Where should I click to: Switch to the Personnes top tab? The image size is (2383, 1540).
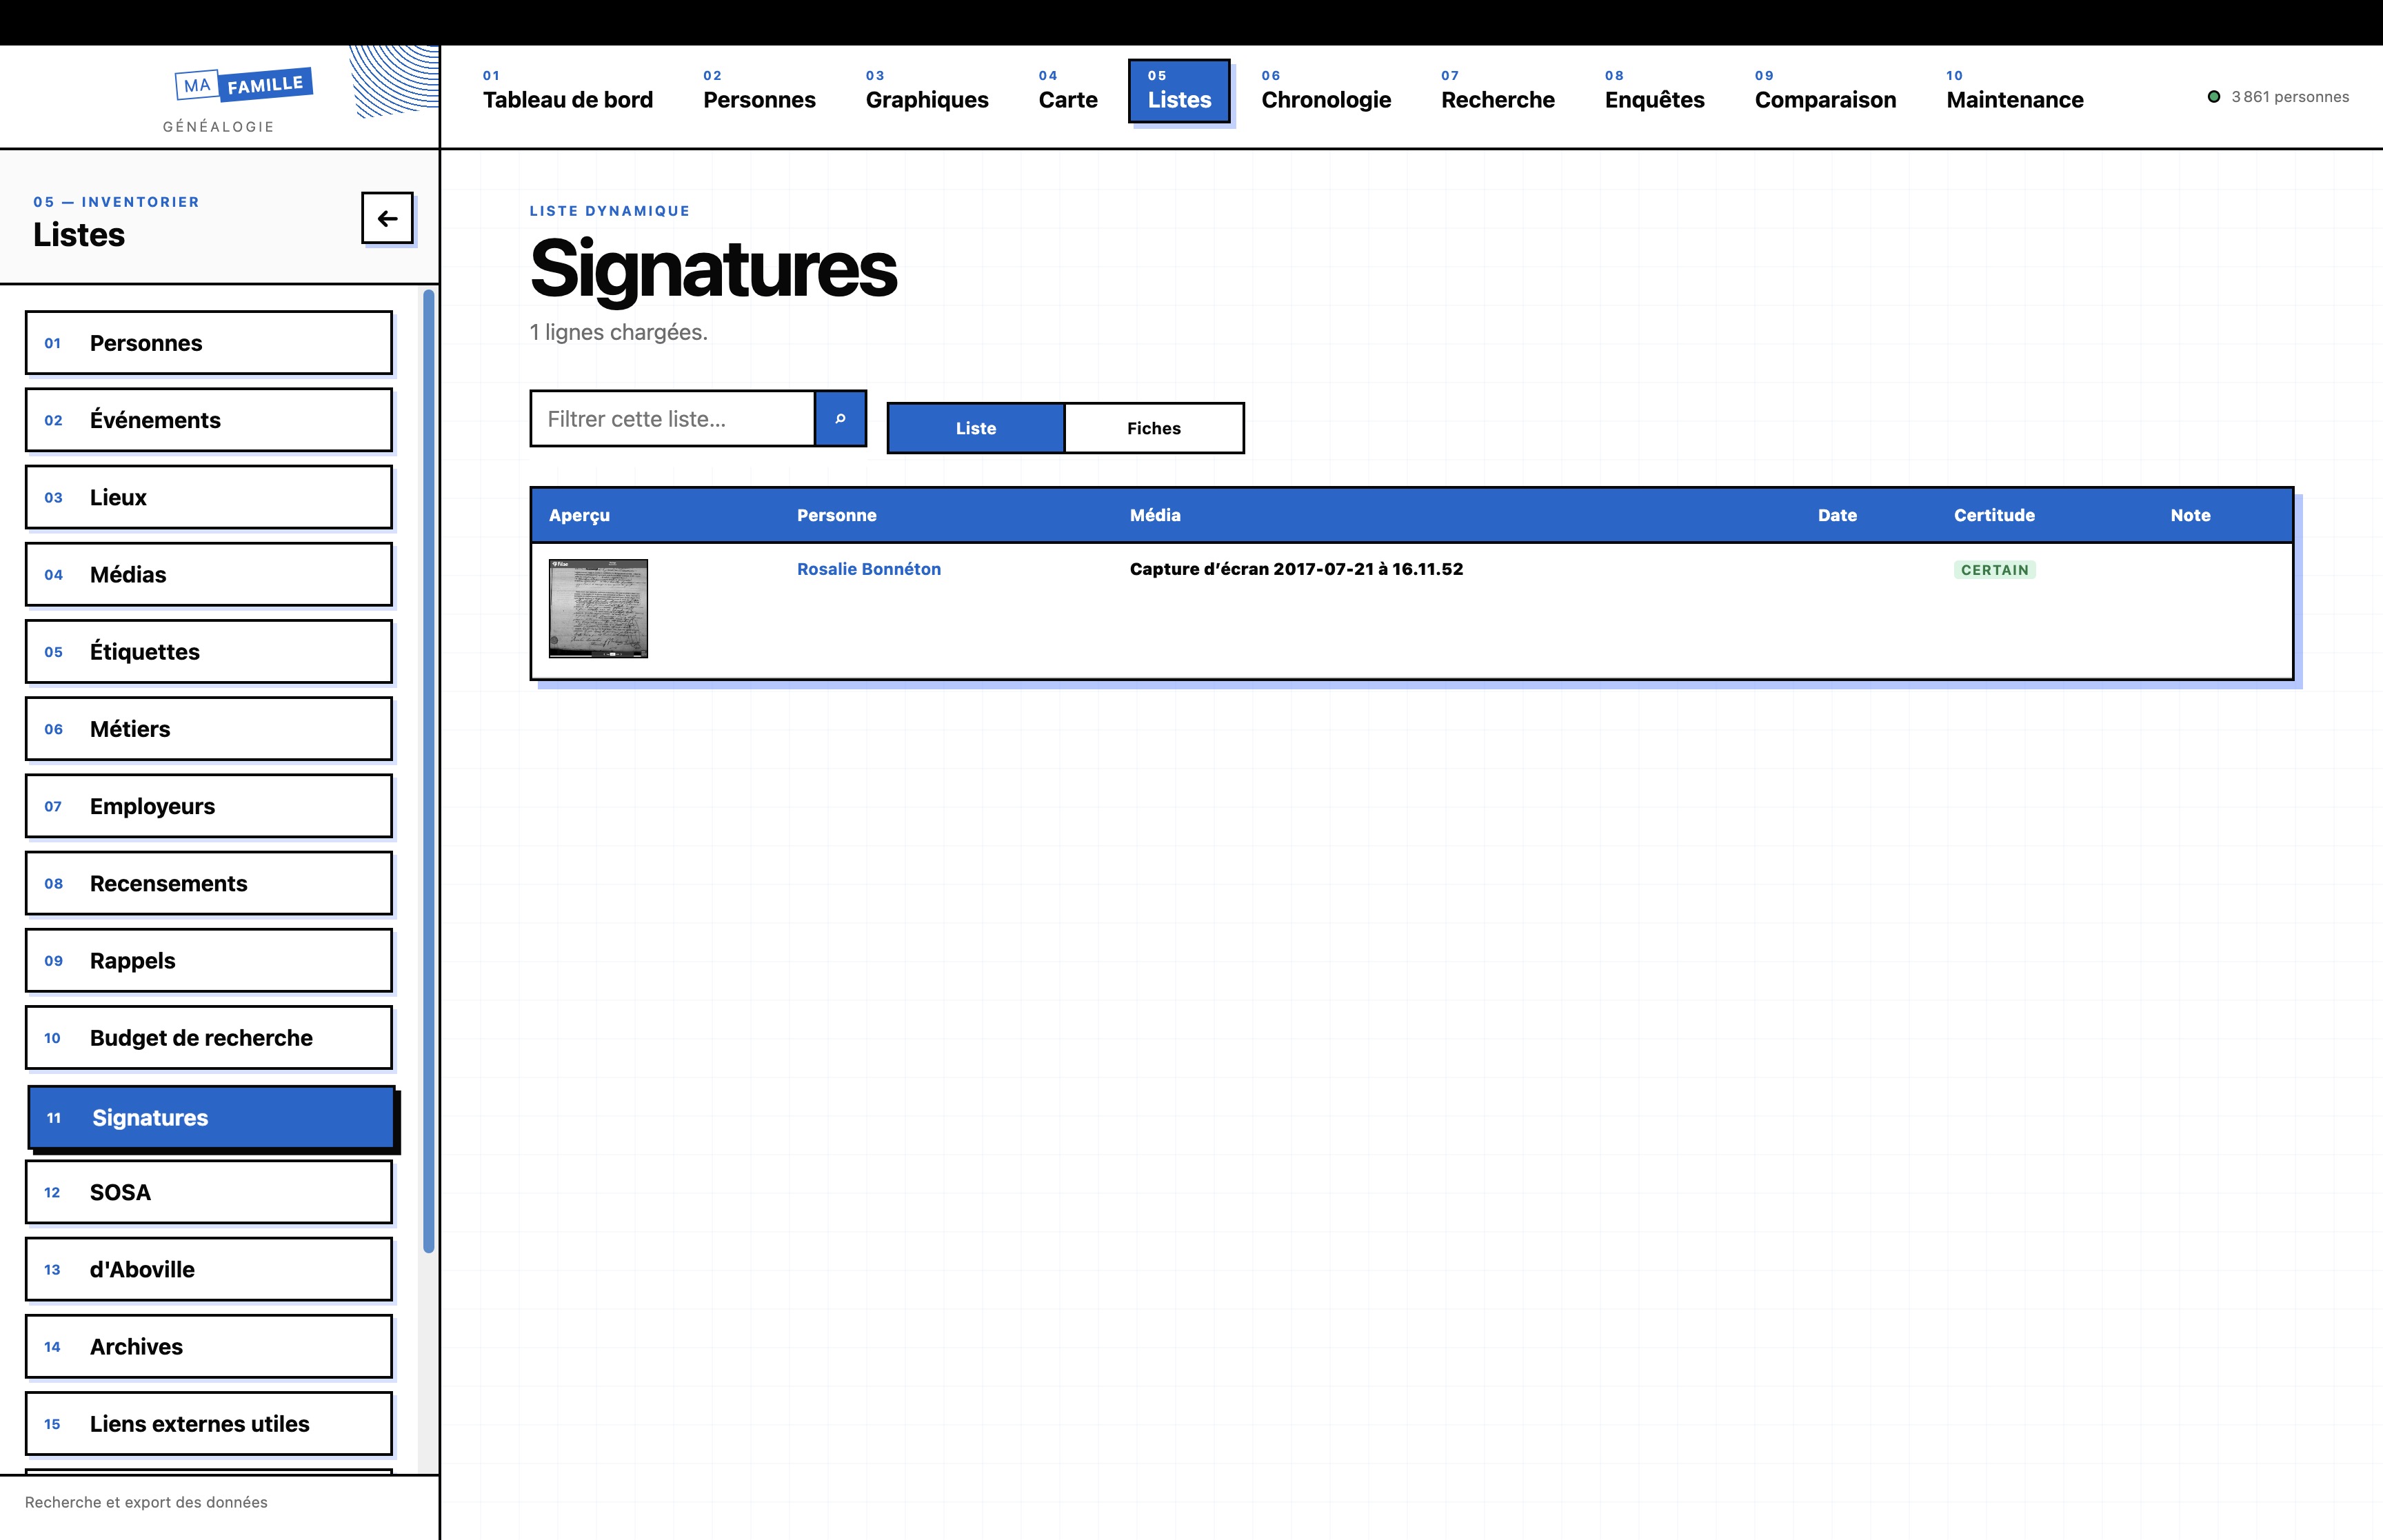tap(759, 91)
